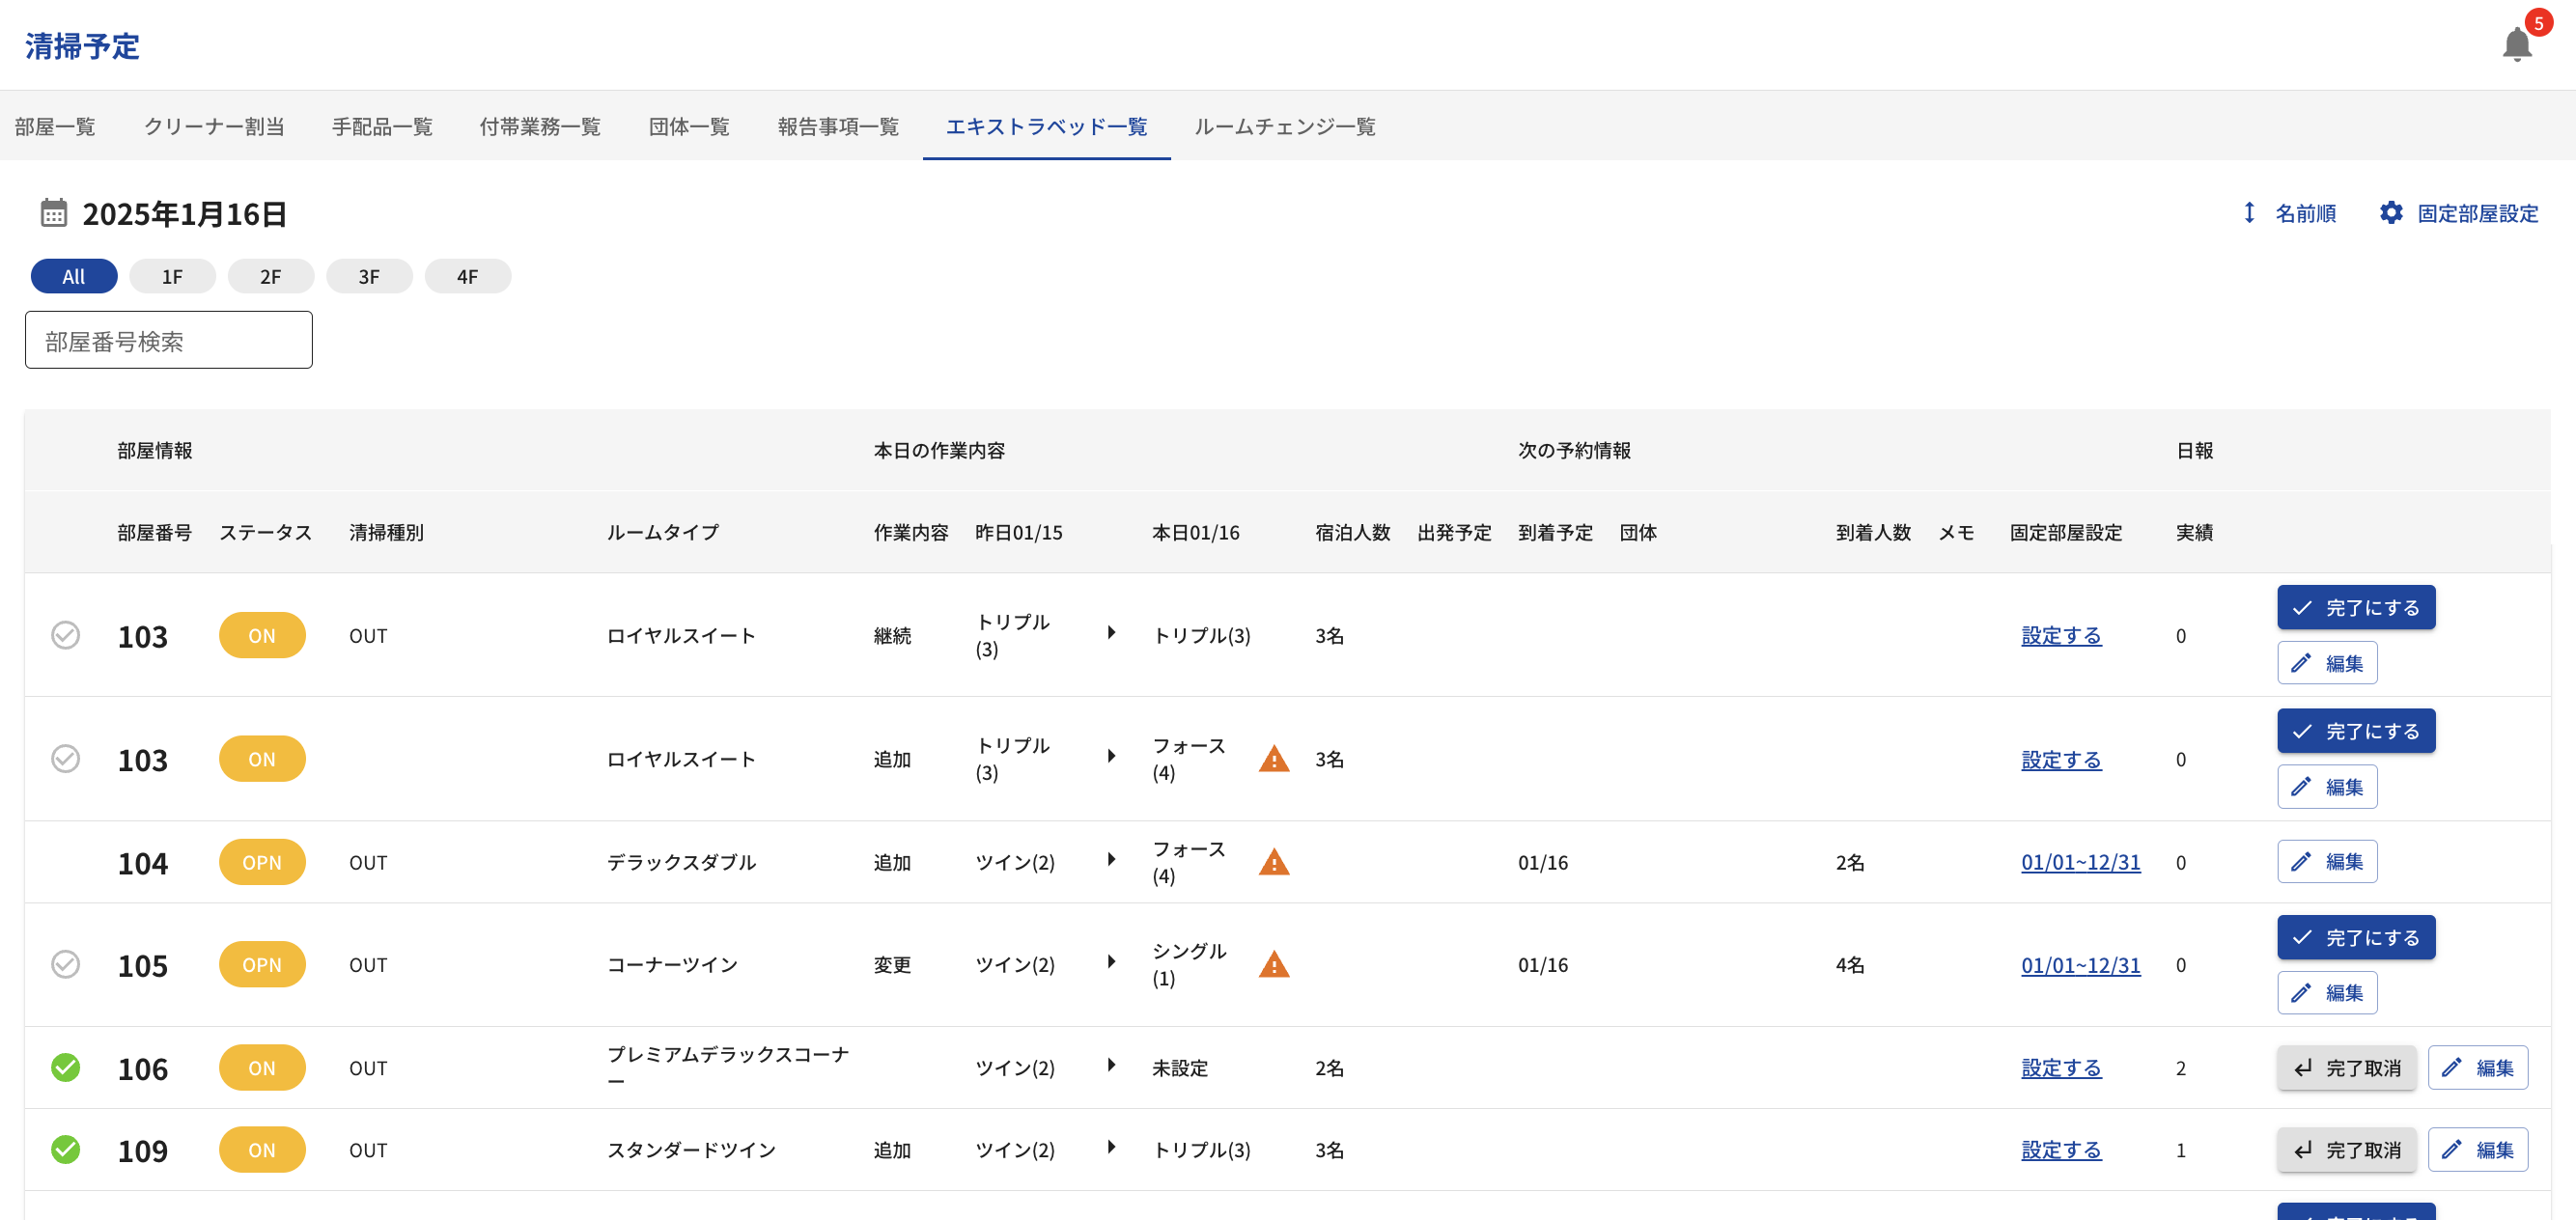This screenshot has height=1220, width=2576.
Task: Click the arrow after トリプル(3) on 103 継続 row
Action: point(1111,632)
